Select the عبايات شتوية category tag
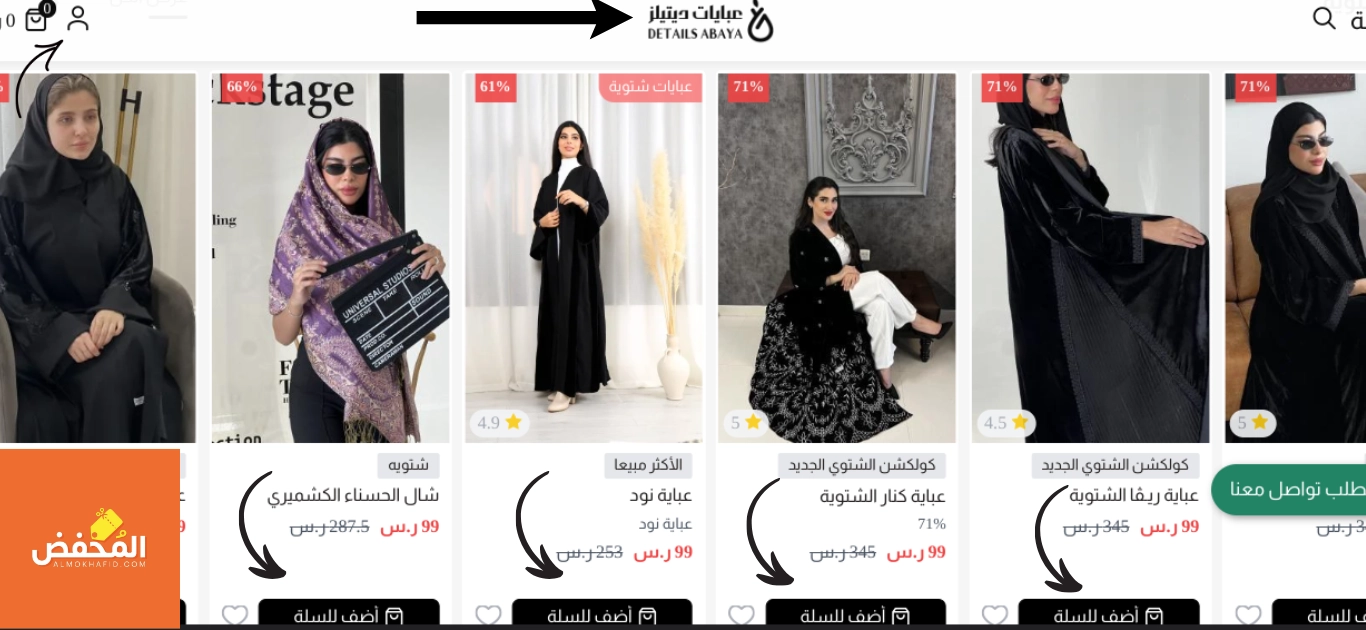The image size is (1366, 630). (x=651, y=87)
